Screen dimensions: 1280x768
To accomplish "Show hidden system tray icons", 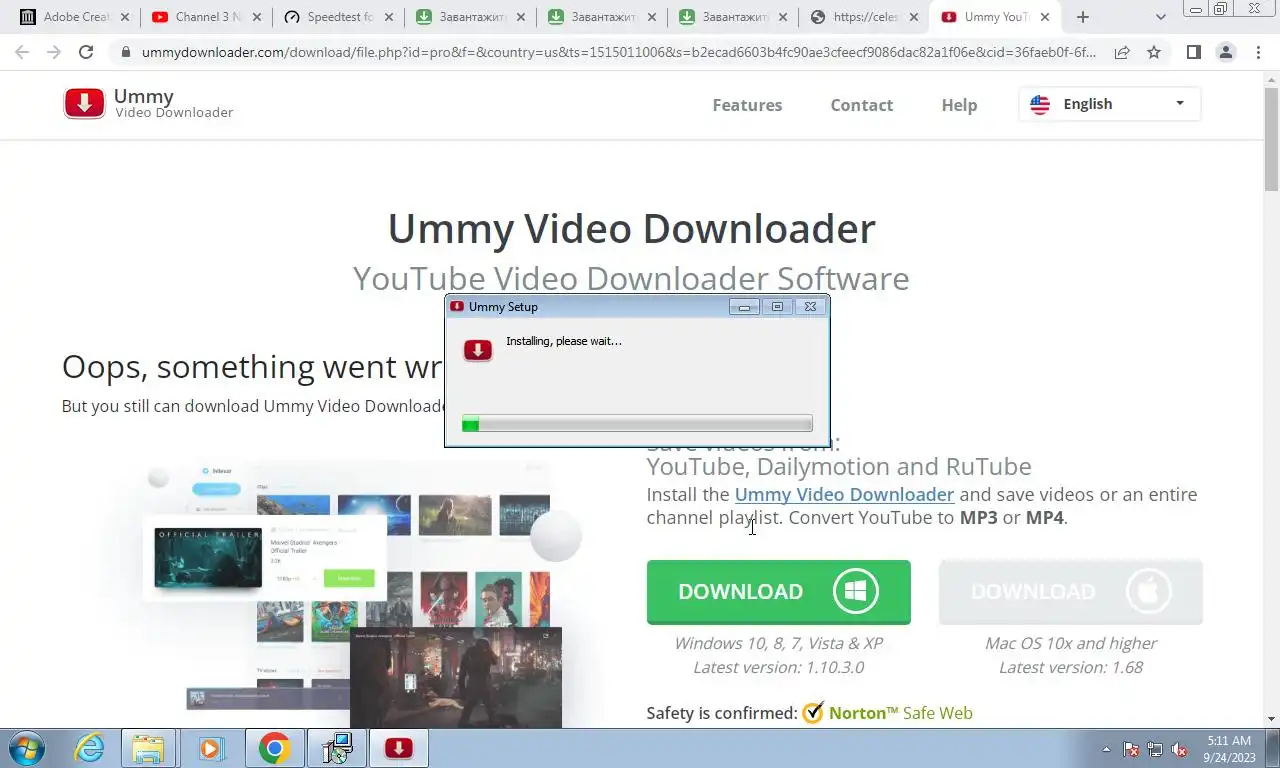I will 1106,748.
